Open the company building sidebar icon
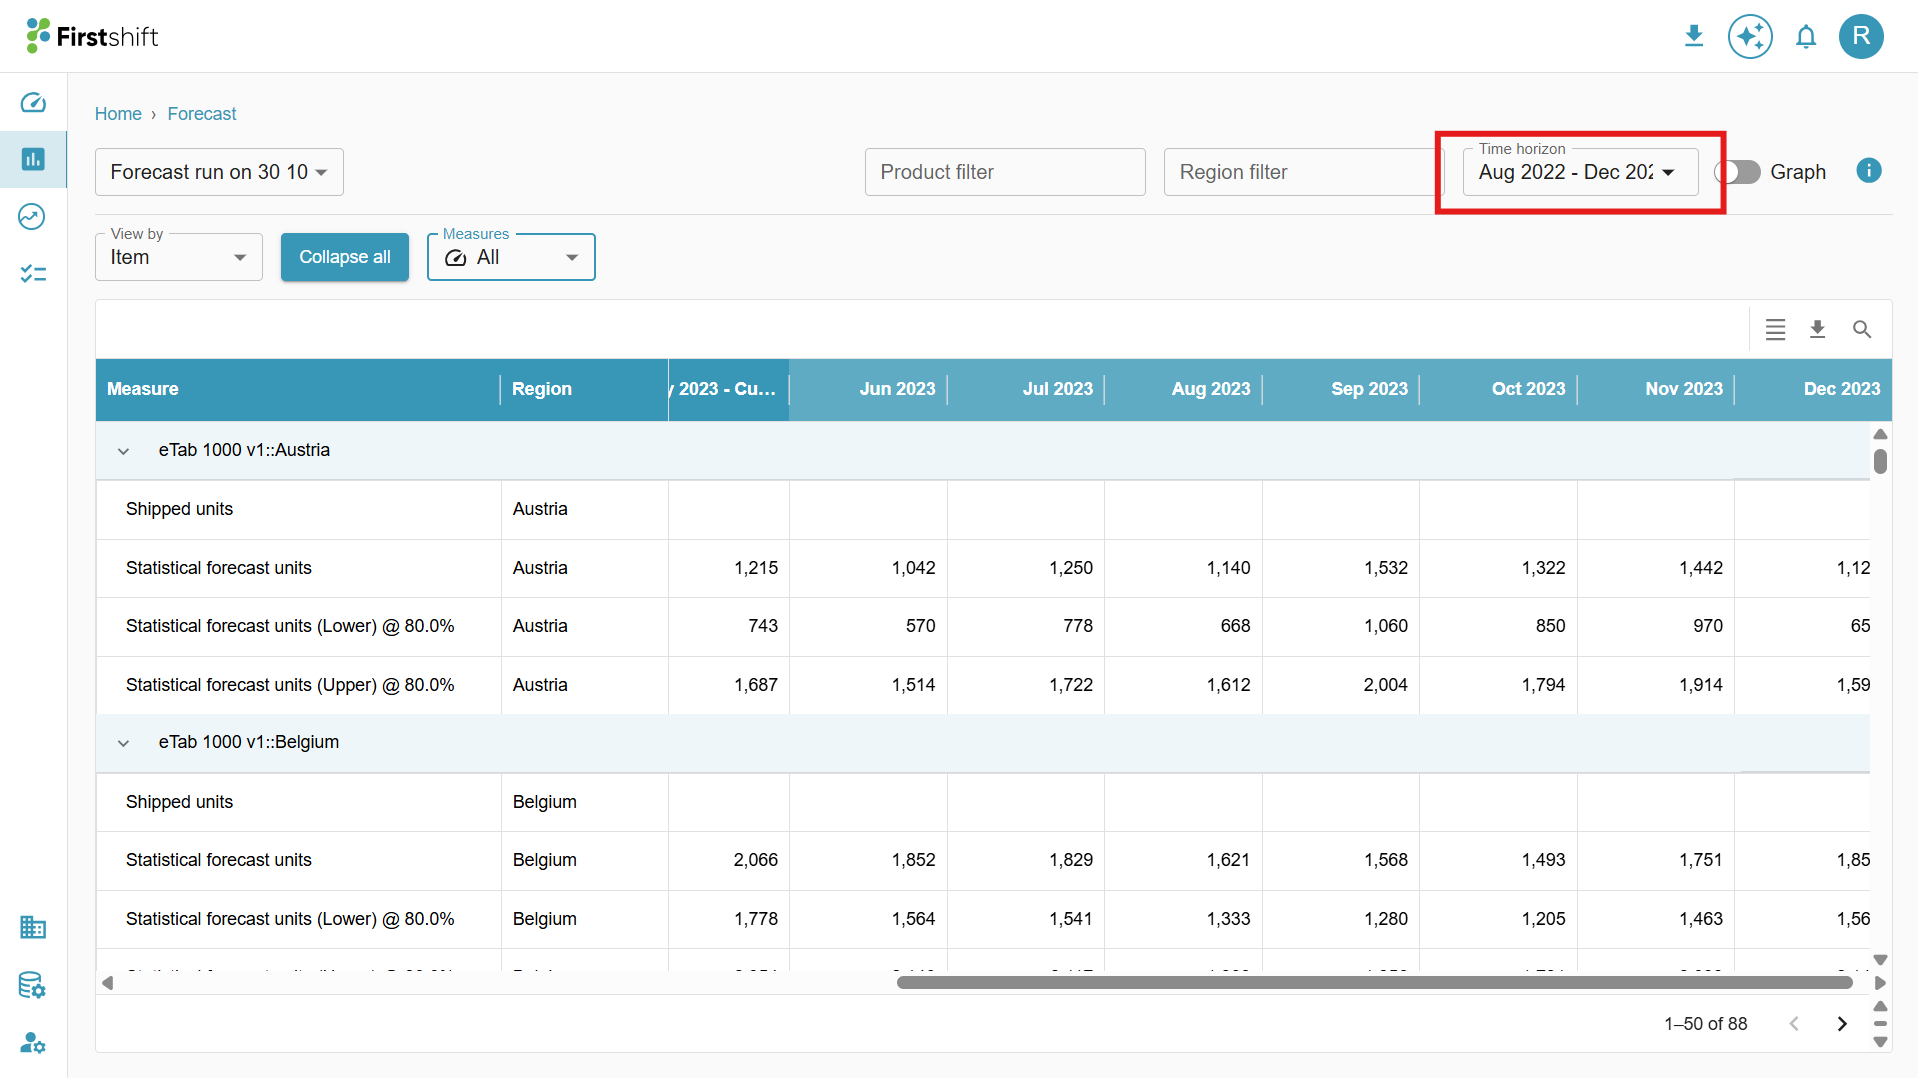The height and width of the screenshot is (1078, 1918). tap(33, 927)
